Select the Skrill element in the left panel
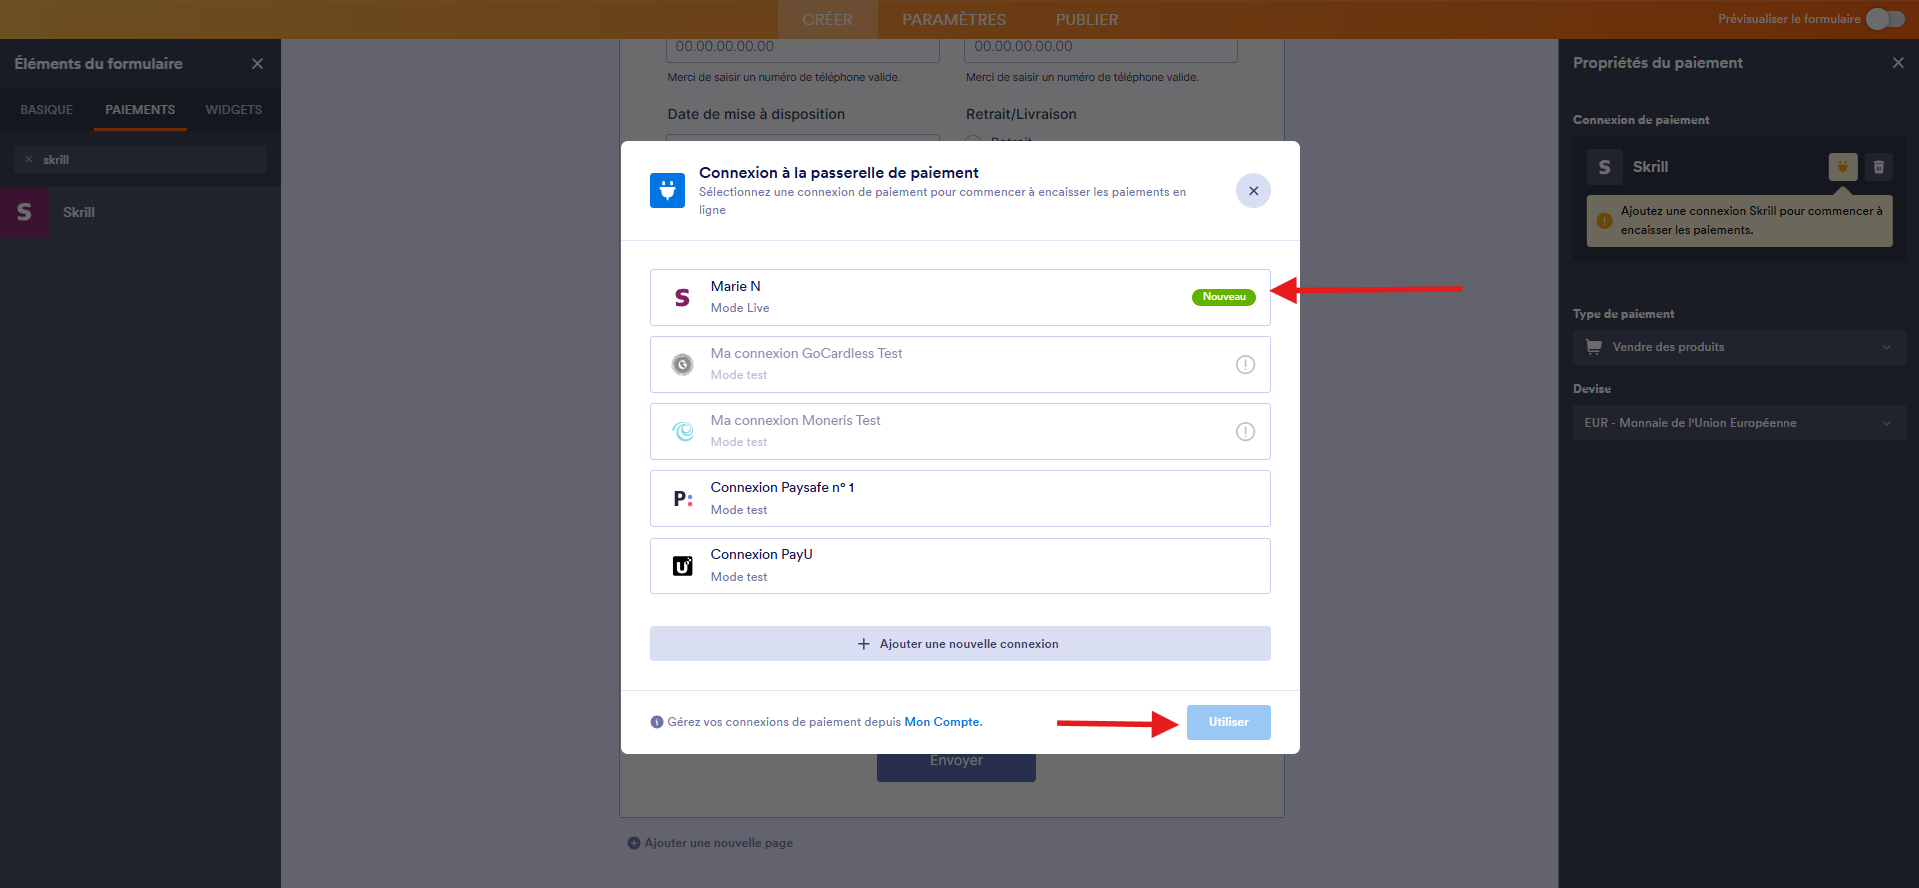The image size is (1919, 888). pyautogui.click(x=79, y=212)
